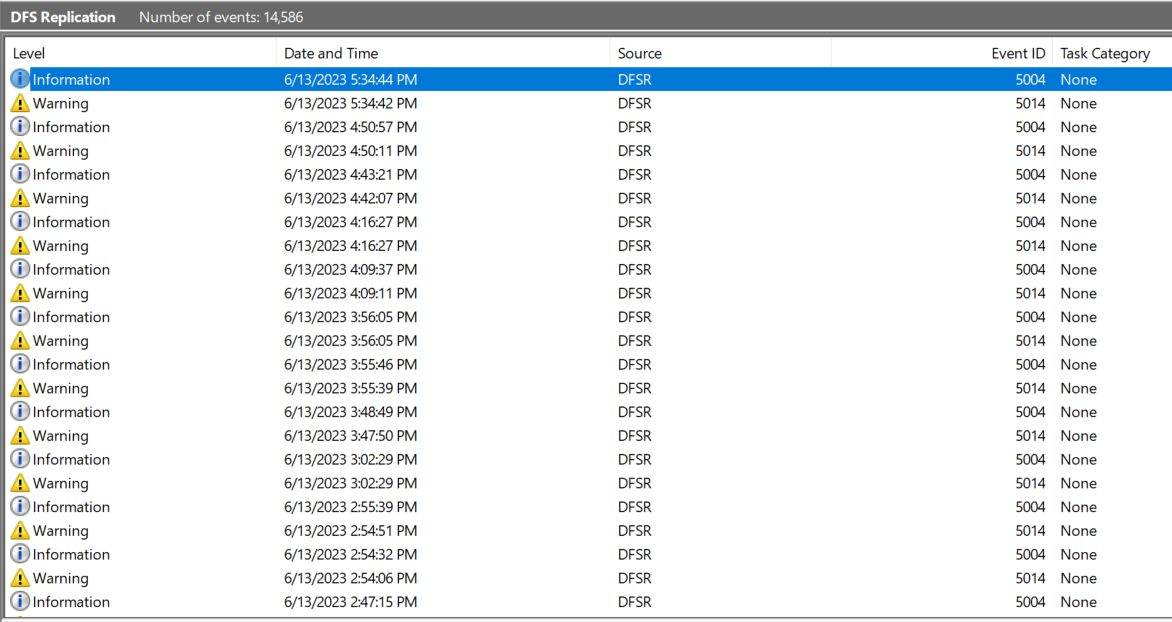
Task: Click Event ID 5004 in 2:47:15 PM row
Action: coord(1030,602)
